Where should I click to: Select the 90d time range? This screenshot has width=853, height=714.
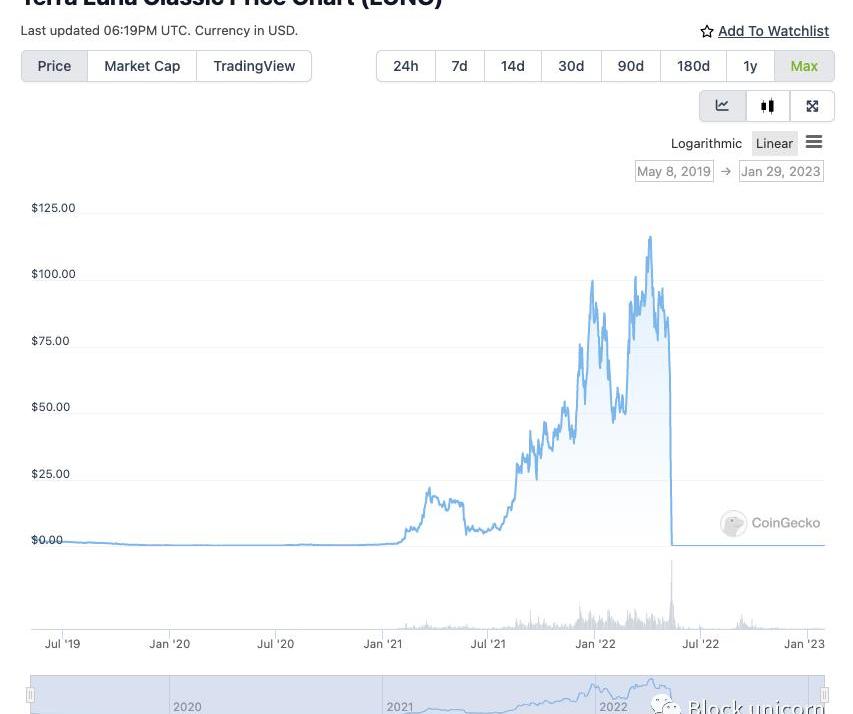[630, 66]
